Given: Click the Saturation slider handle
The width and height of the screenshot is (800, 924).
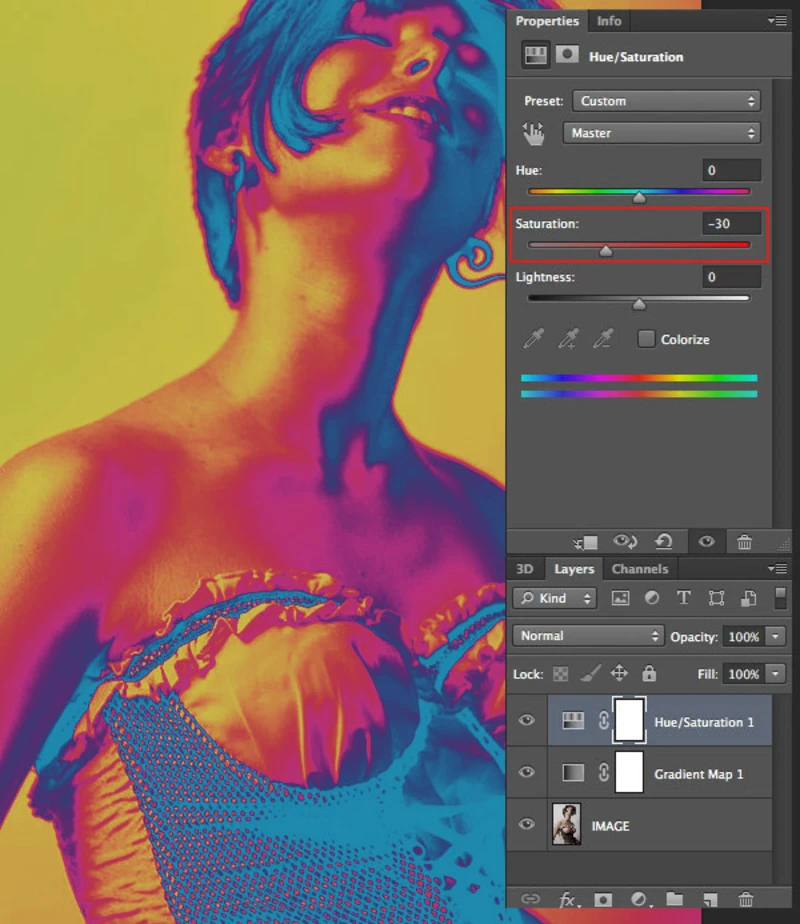Looking at the screenshot, I should coord(606,252).
